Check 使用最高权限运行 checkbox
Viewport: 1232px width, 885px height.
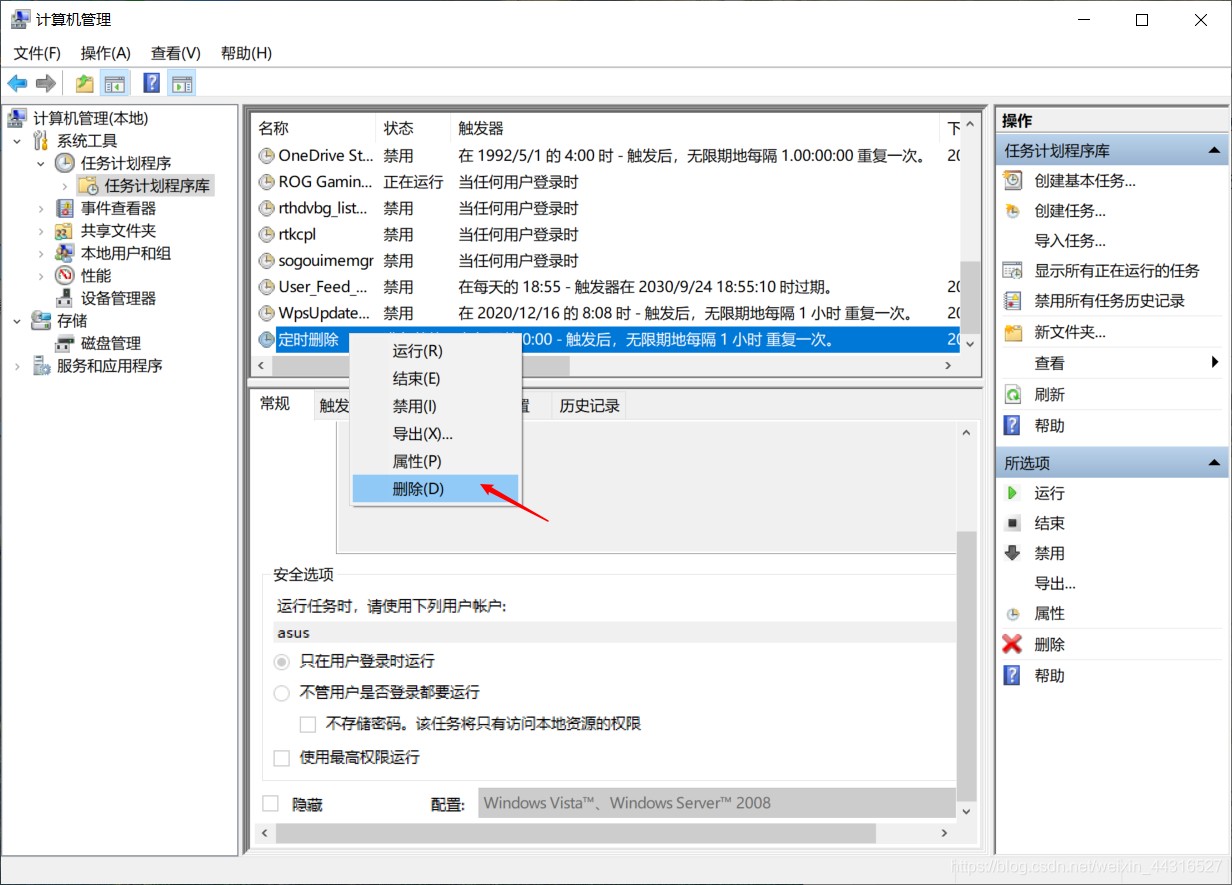pyautogui.click(x=281, y=758)
